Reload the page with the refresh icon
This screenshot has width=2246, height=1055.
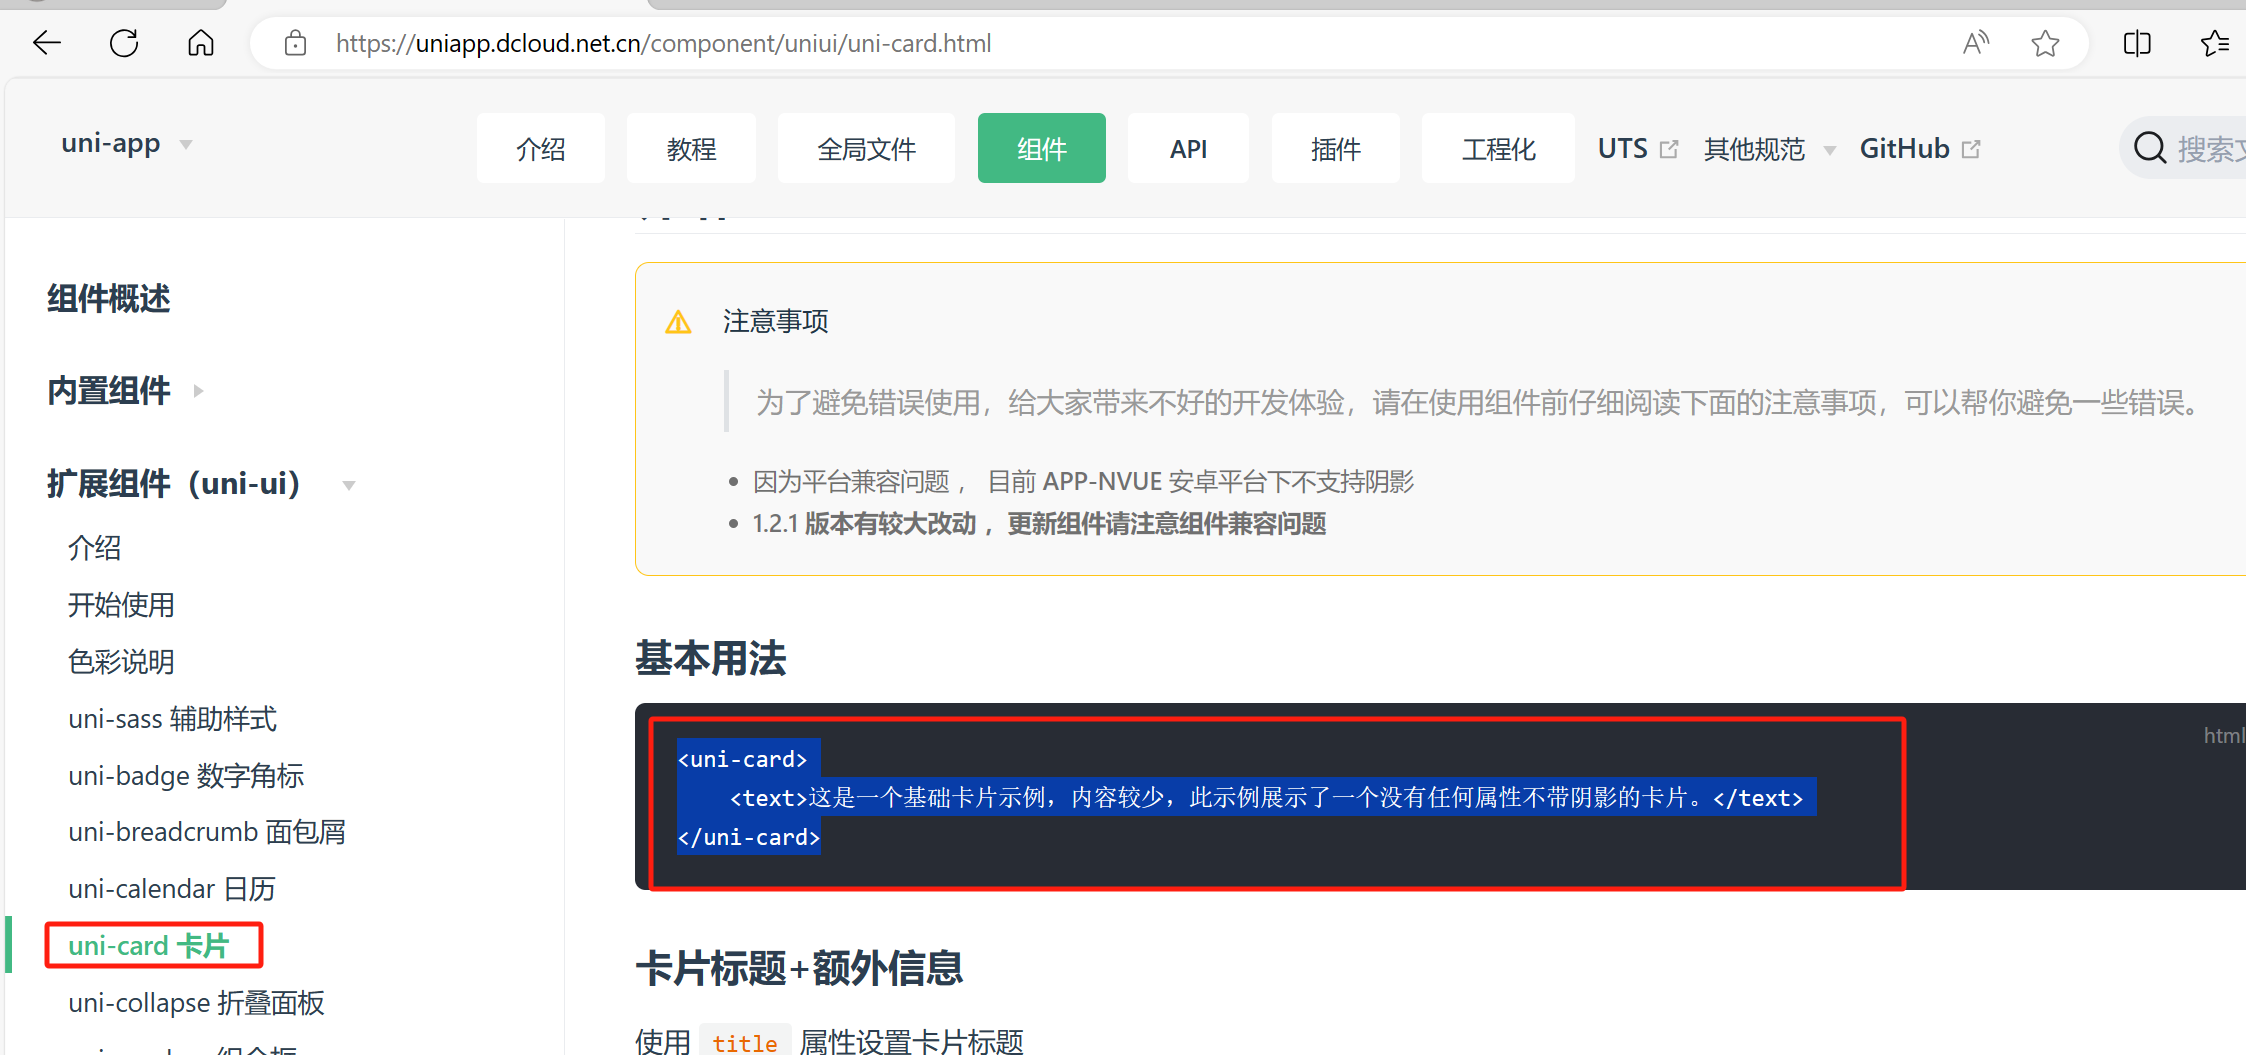(124, 43)
